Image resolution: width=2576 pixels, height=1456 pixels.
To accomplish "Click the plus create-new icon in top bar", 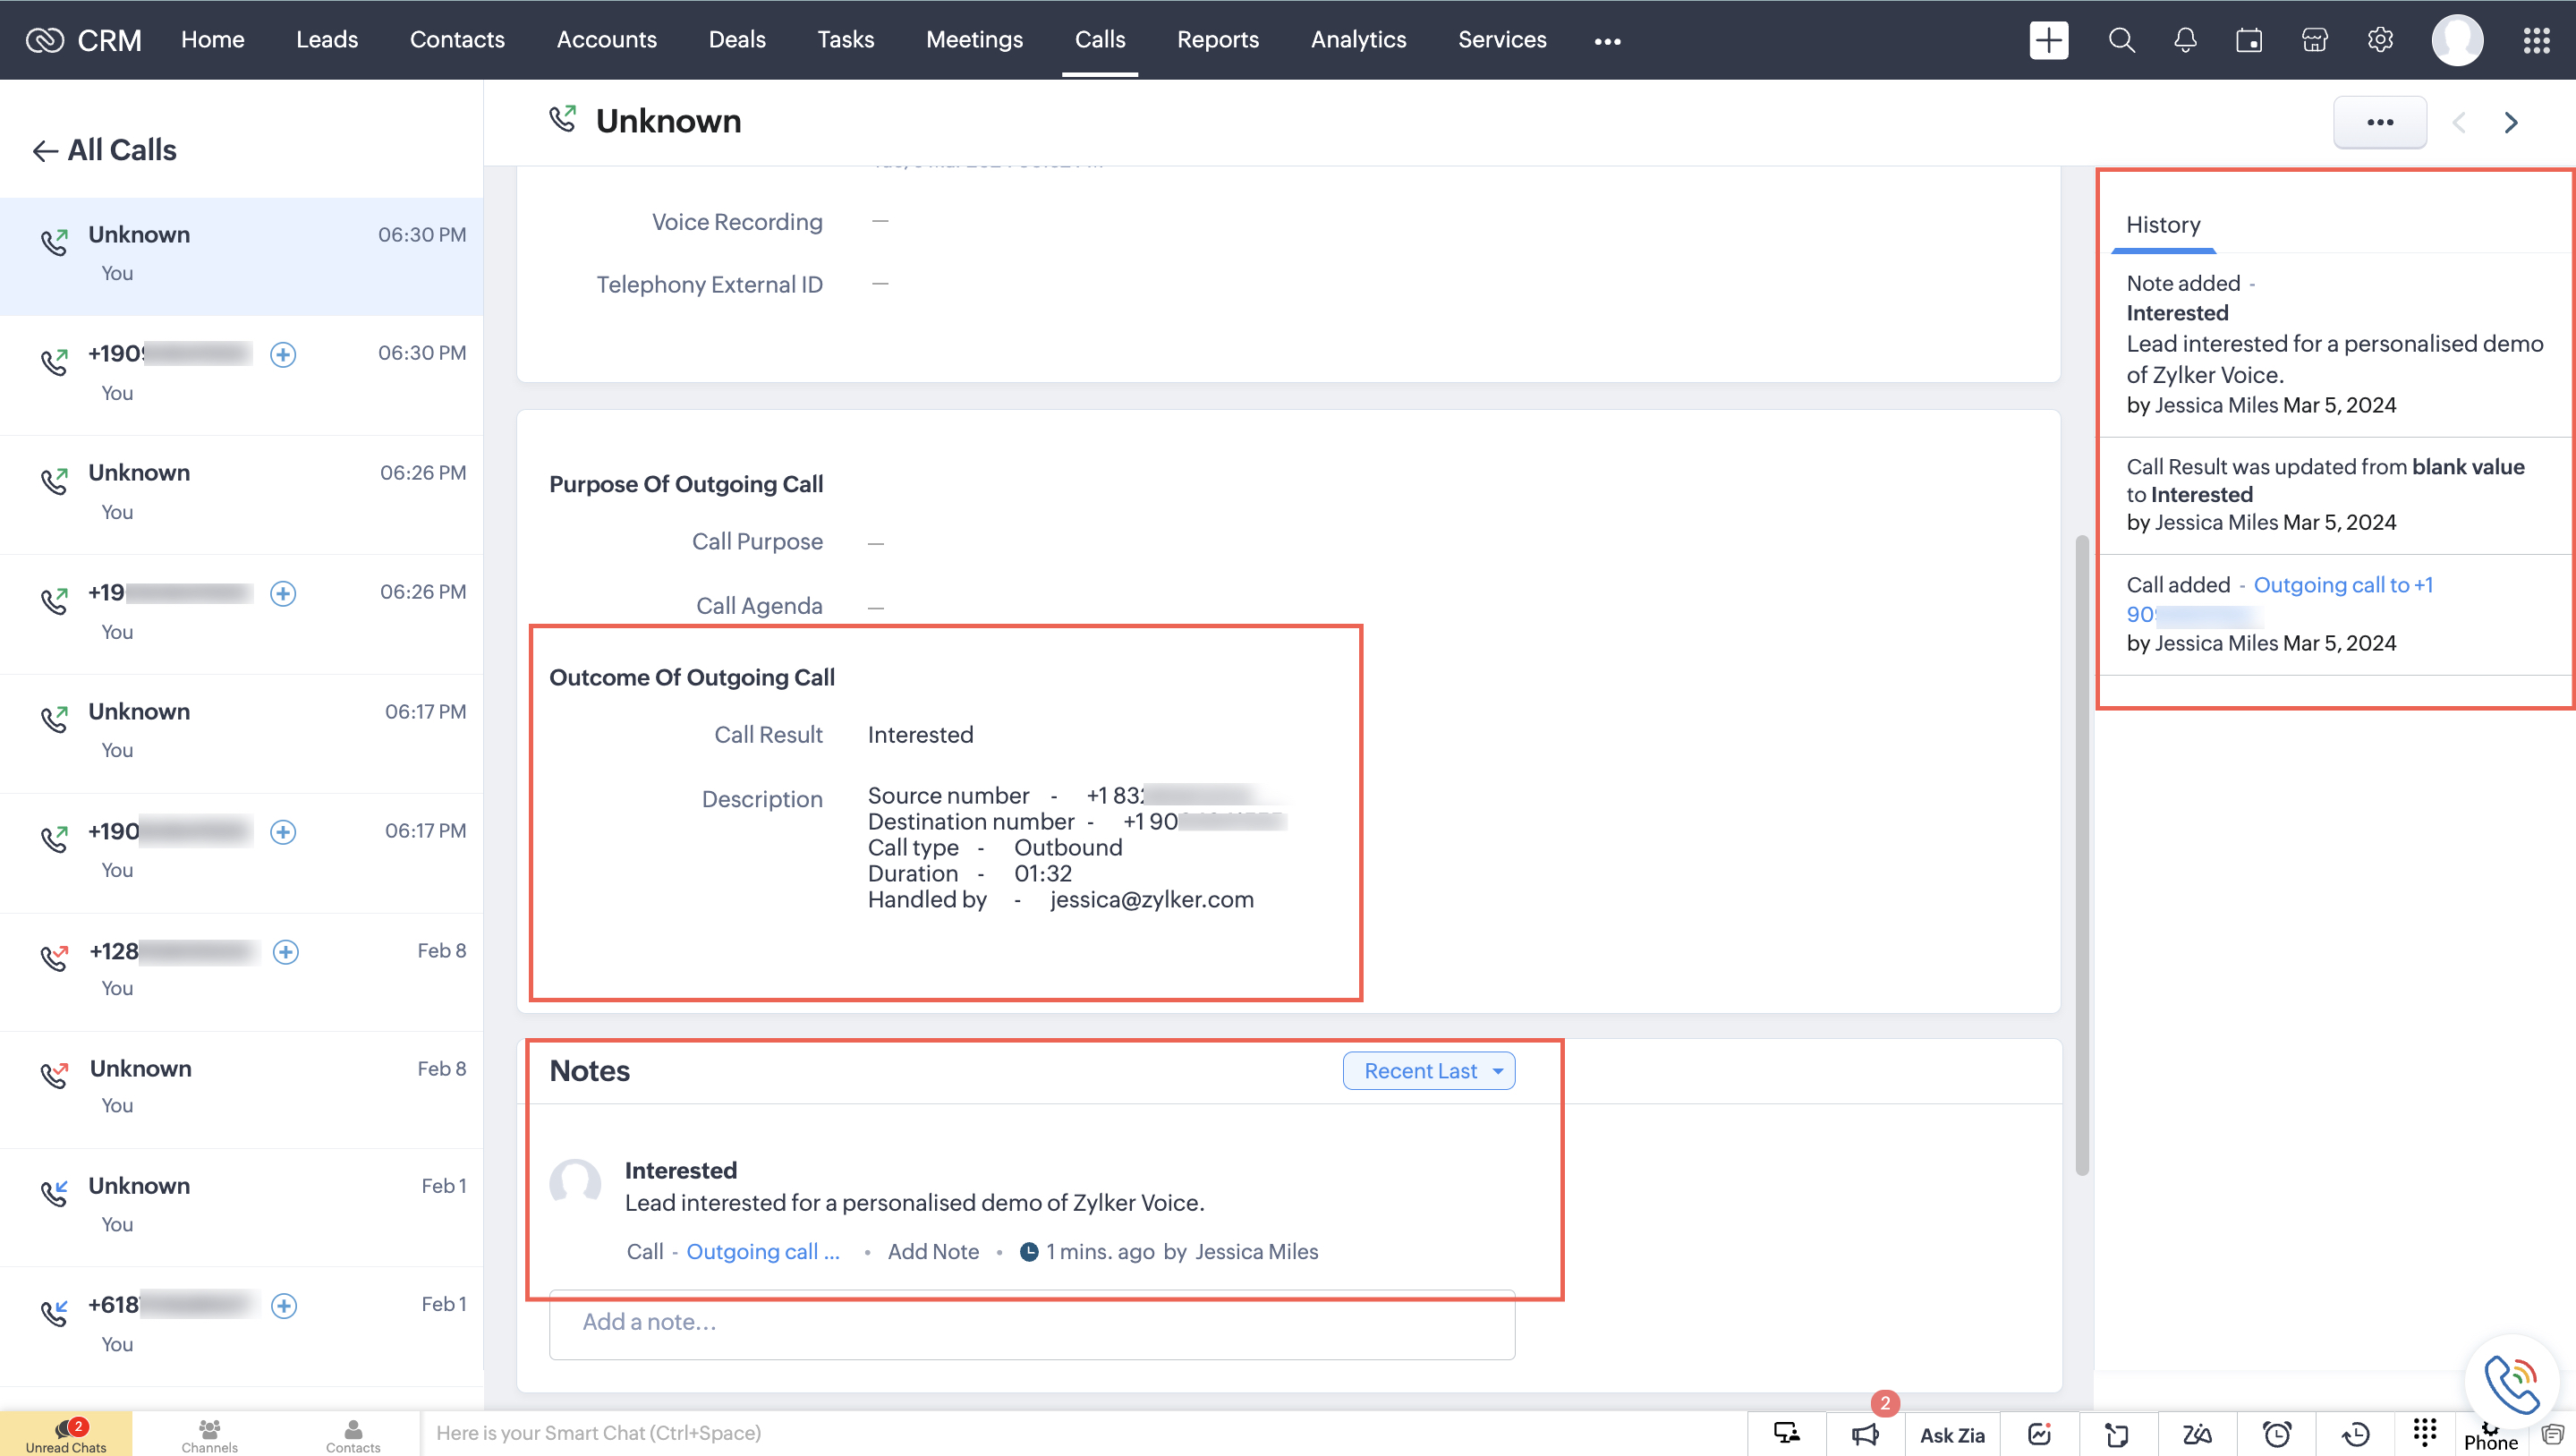I will [x=2048, y=40].
